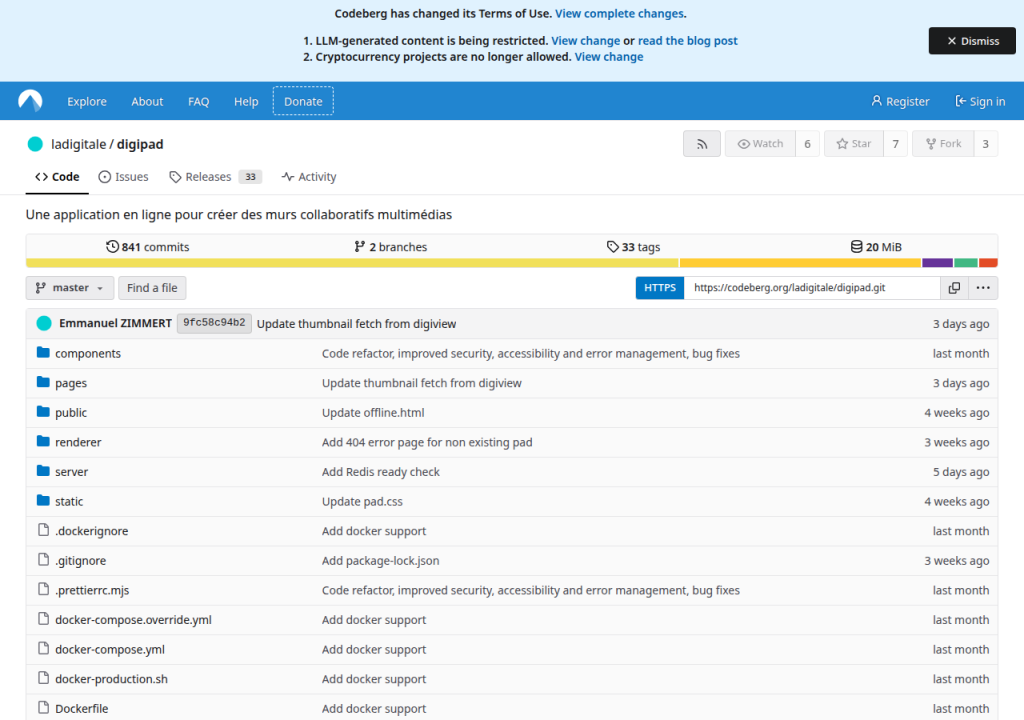The image size is (1024, 720).
Task: Click the purple language bar segment
Action: [937, 263]
